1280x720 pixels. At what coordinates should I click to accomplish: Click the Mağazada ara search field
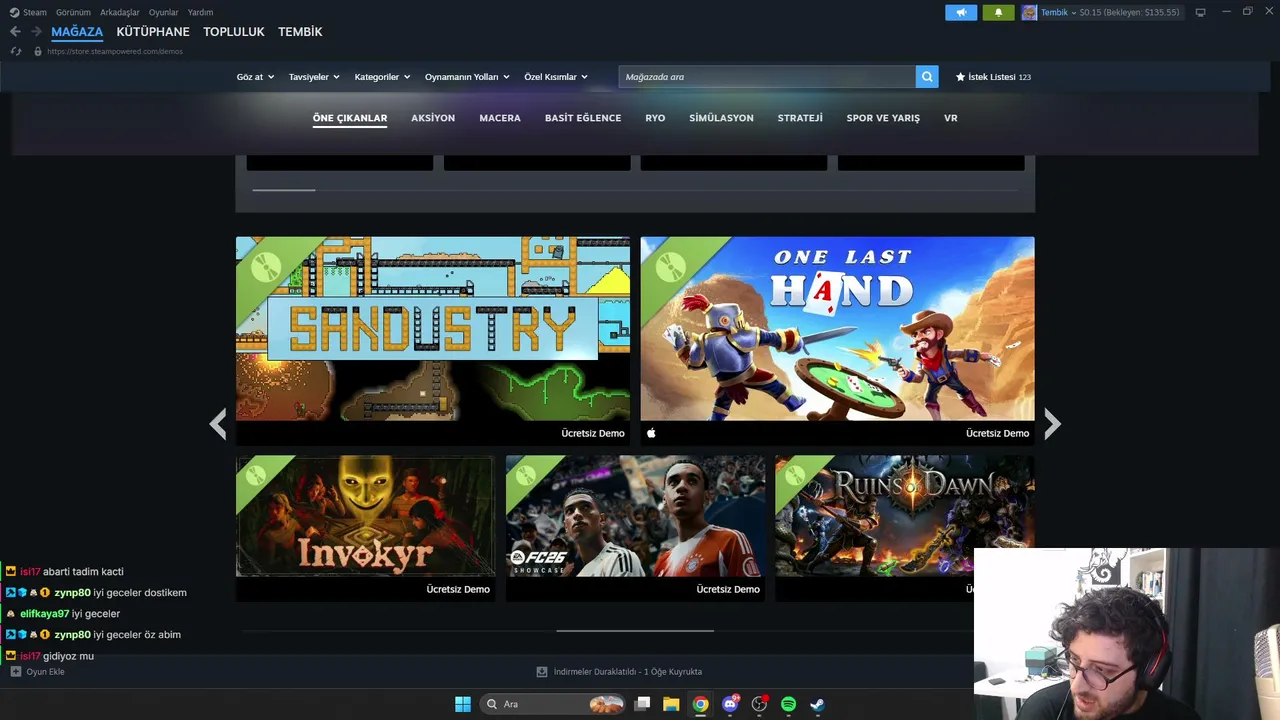click(767, 77)
